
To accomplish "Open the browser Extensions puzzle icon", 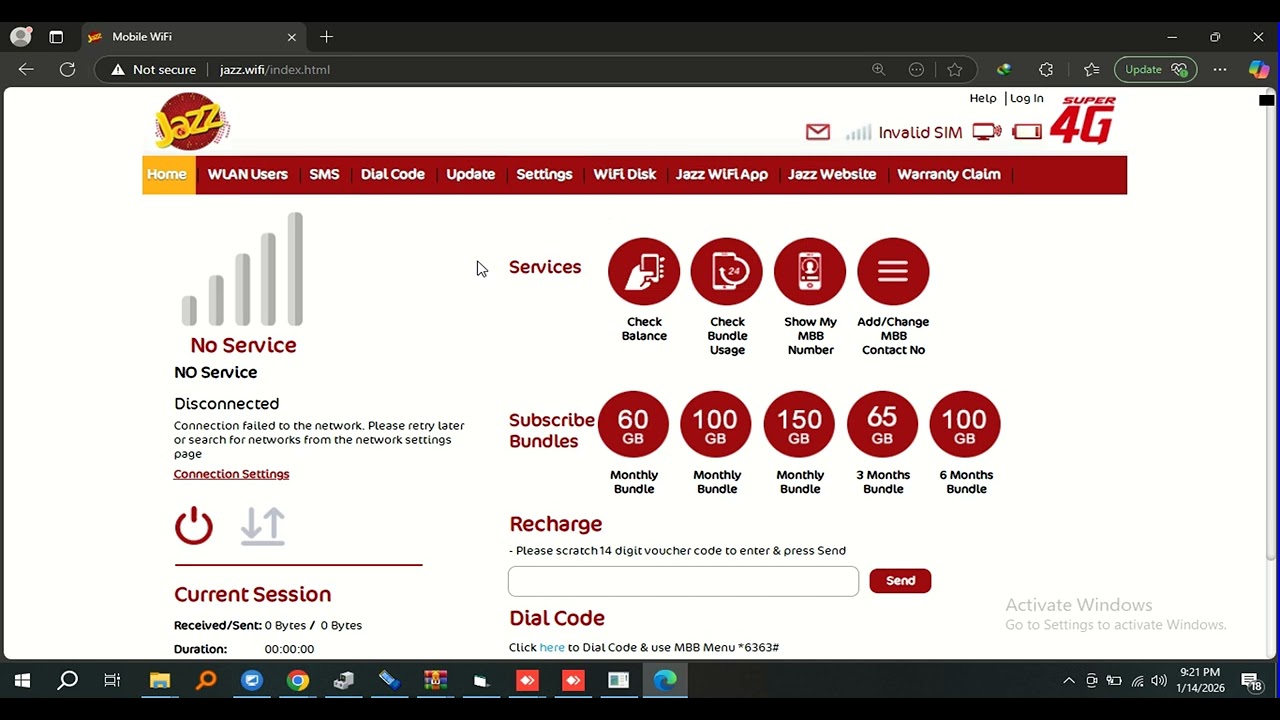I will [x=1046, y=70].
